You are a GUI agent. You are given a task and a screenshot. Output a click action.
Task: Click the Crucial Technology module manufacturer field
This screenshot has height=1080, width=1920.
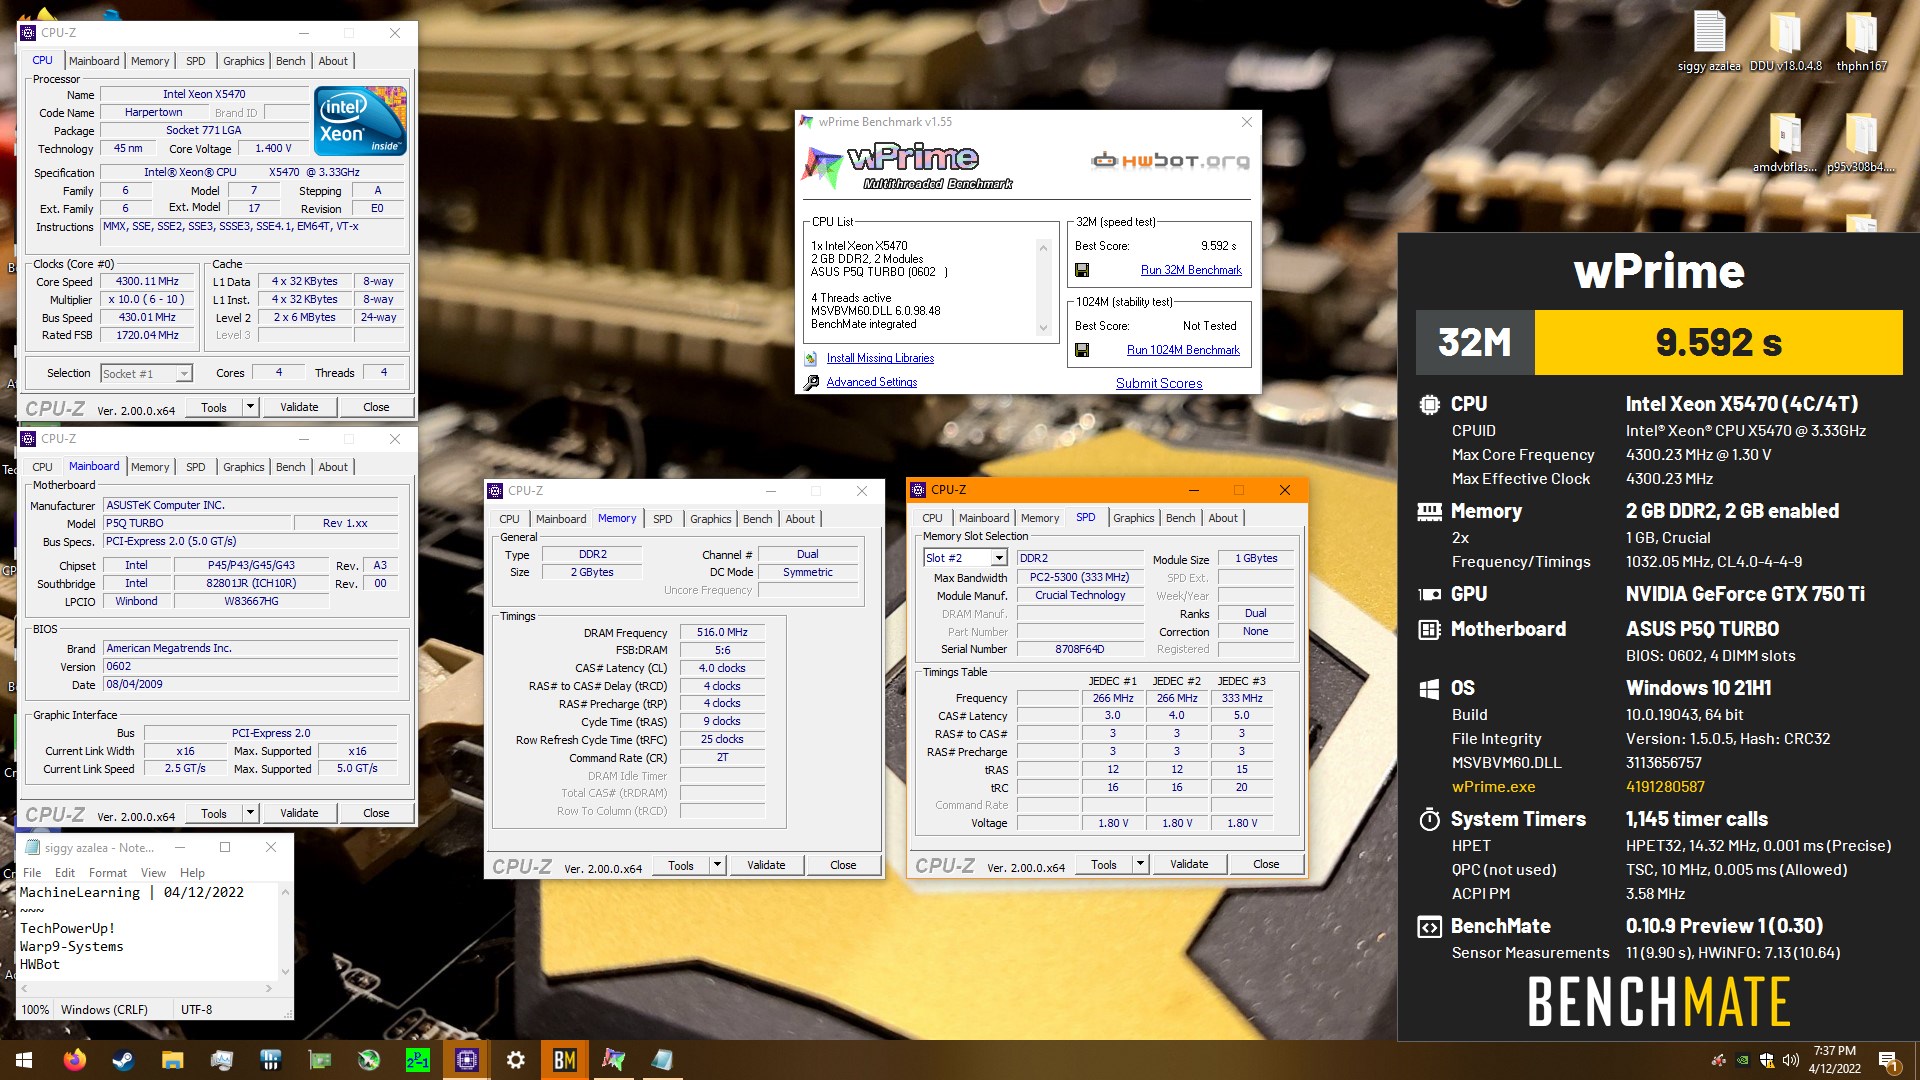click(1080, 595)
